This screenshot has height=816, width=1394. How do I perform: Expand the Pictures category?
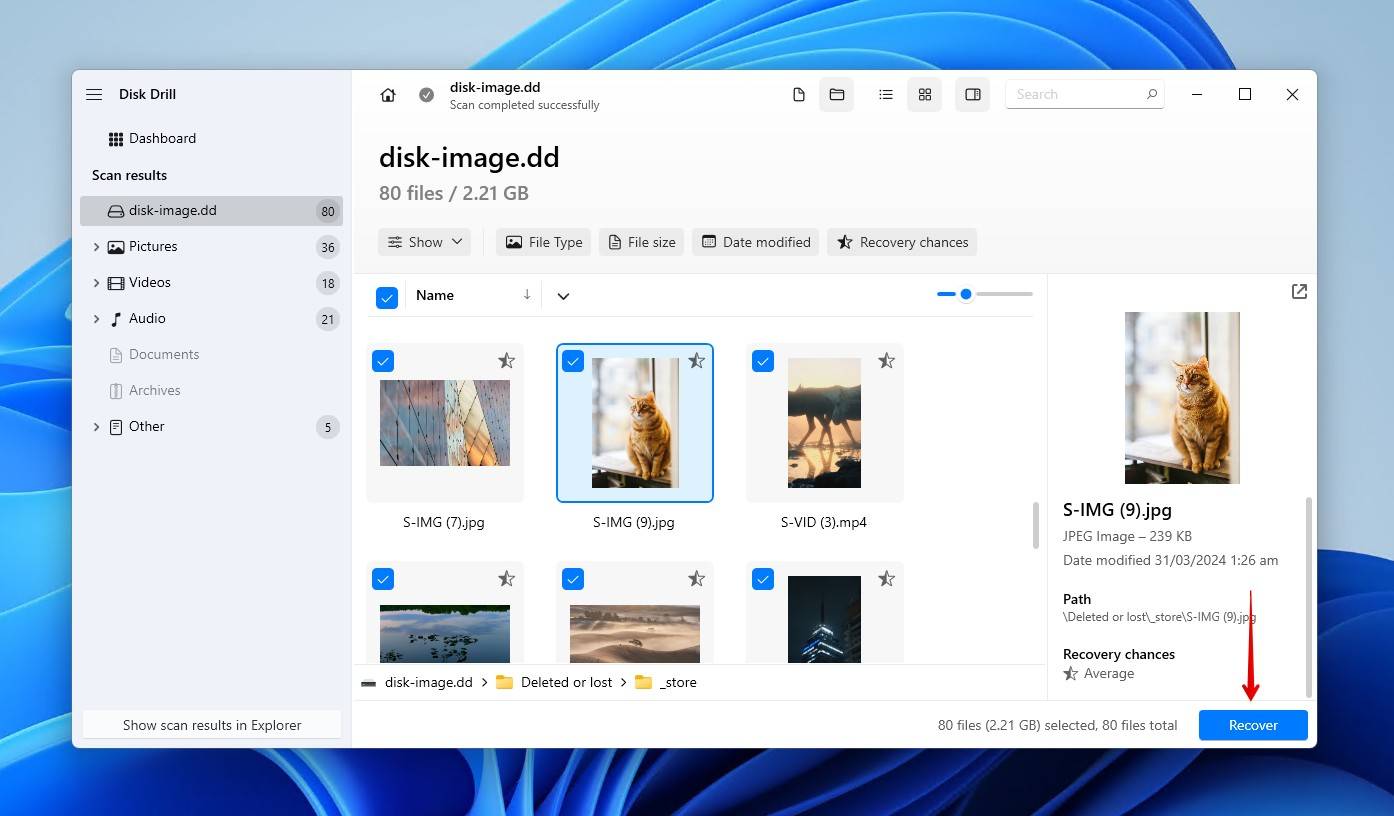tap(96, 247)
